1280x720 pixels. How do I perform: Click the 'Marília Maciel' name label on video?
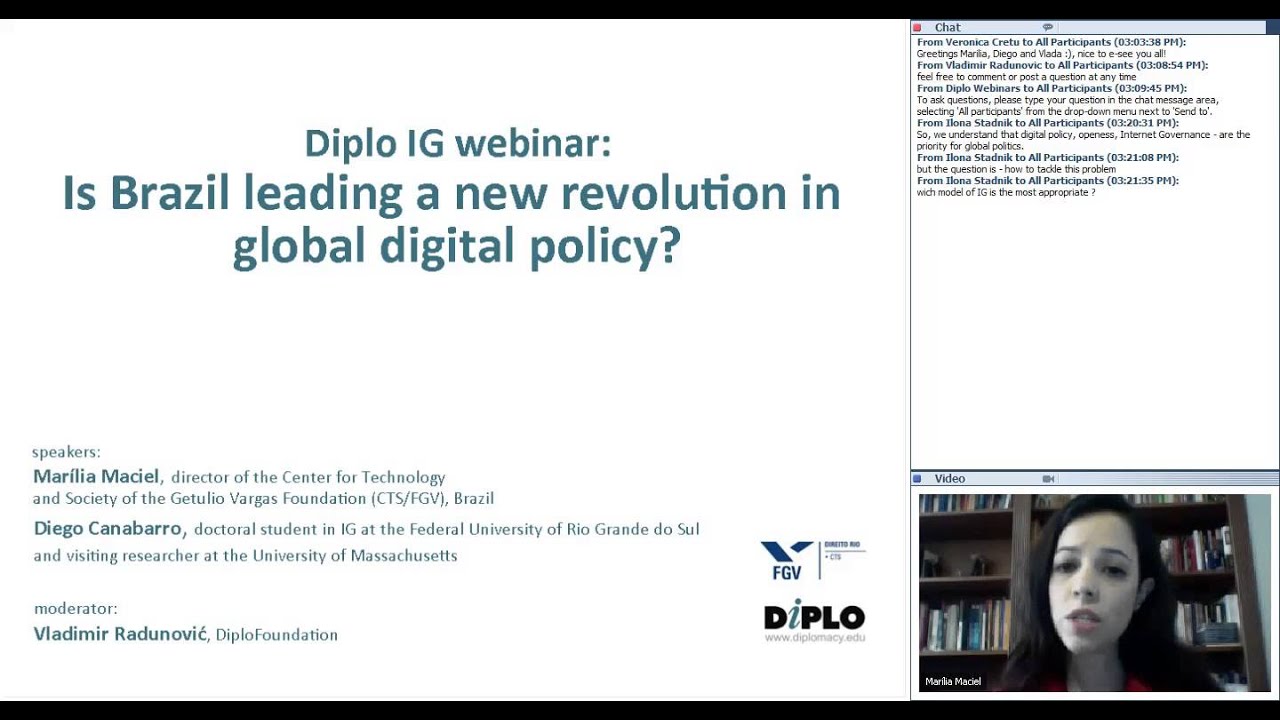[x=953, y=681]
